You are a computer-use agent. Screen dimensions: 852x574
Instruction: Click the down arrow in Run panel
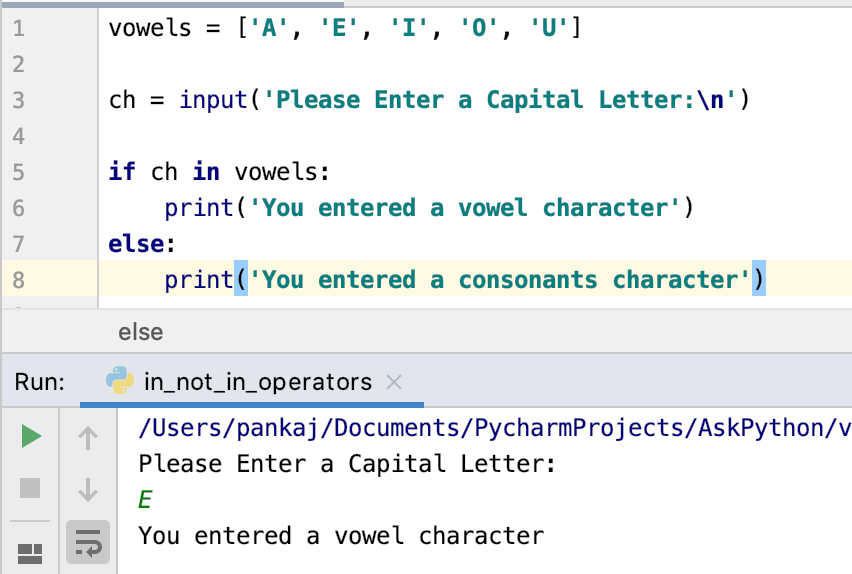tap(87, 489)
